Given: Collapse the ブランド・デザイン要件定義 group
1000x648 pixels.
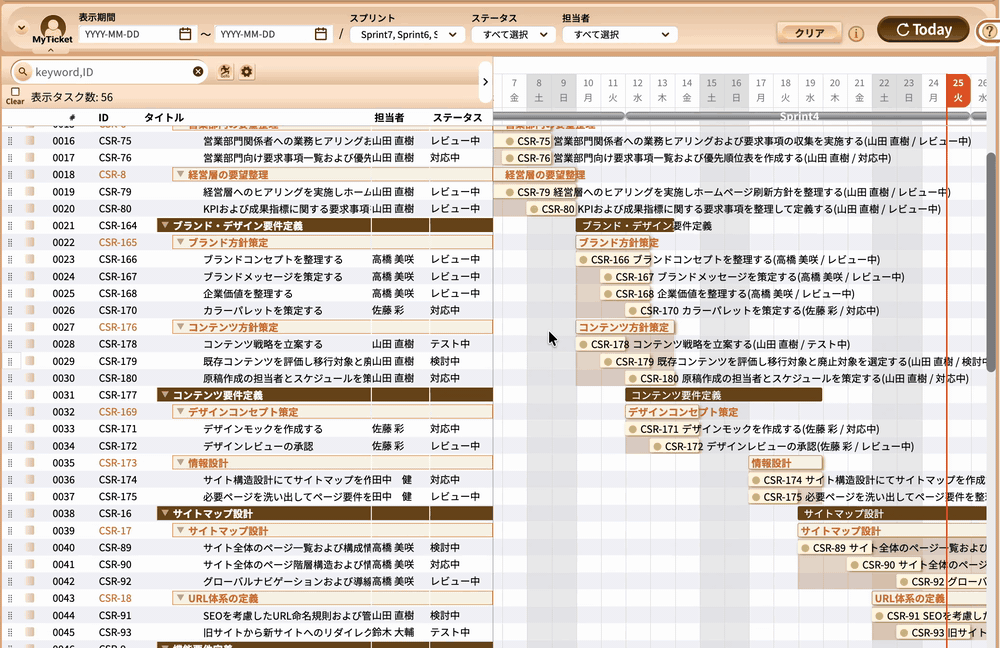Looking at the screenshot, I should [x=165, y=225].
